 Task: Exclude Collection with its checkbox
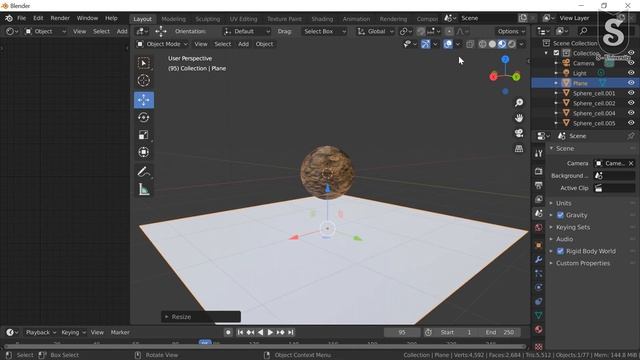click(x=556, y=53)
